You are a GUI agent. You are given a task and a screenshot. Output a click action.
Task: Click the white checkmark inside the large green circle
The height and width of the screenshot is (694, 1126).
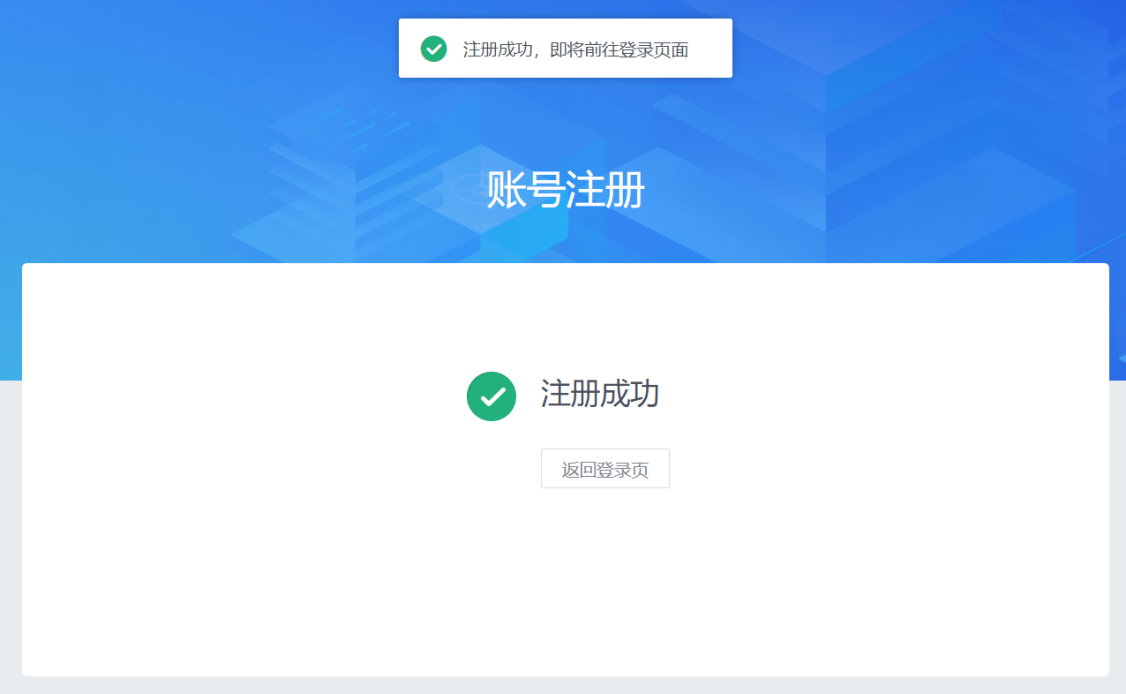(492, 397)
